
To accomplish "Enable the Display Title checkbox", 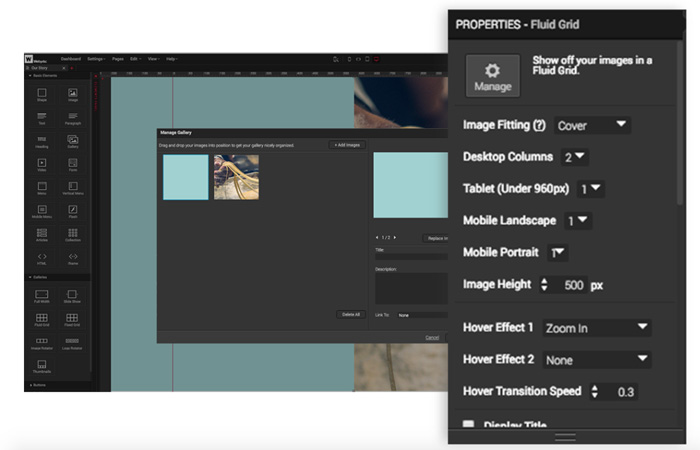I will pos(468,426).
